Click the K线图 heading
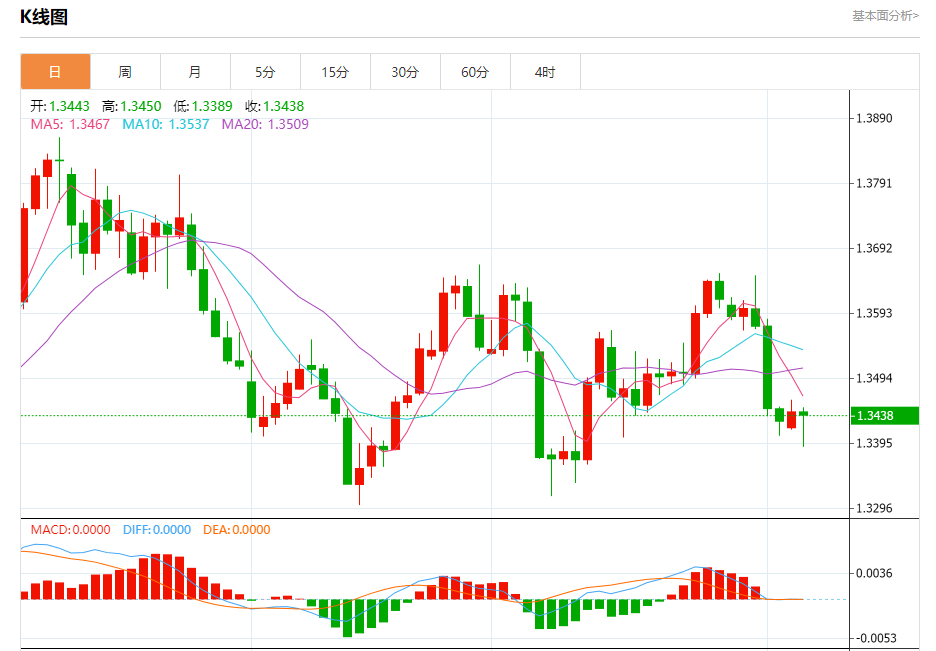The image size is (936, 651). (x=44, y=17)
